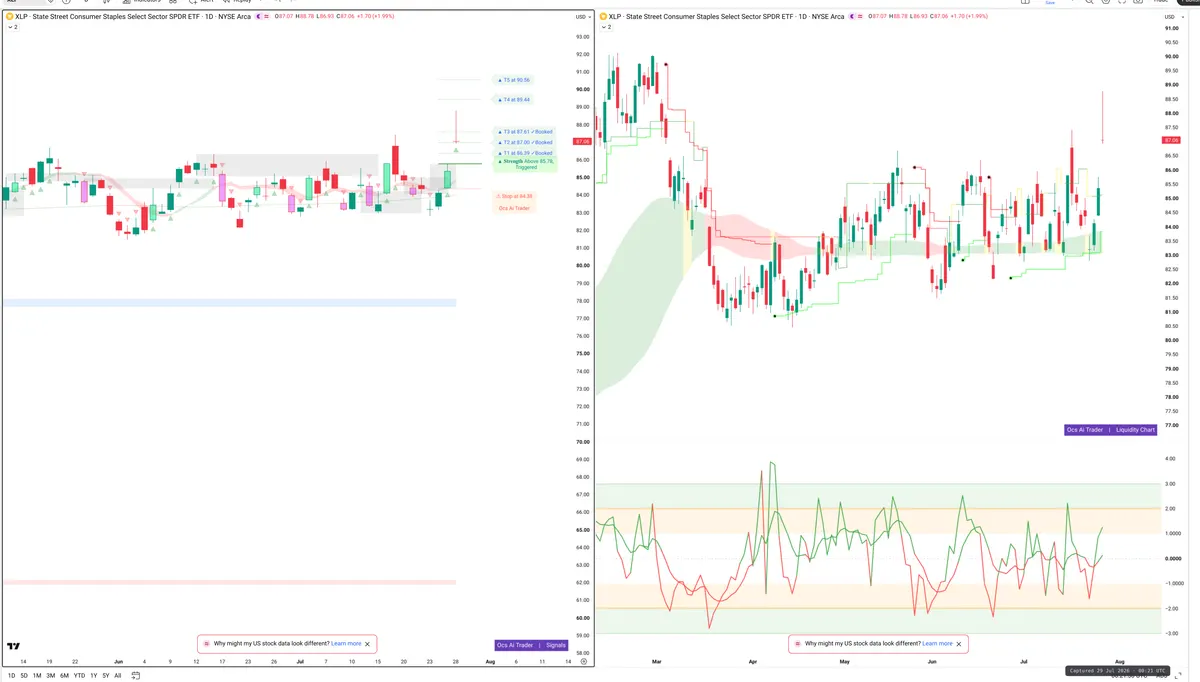
Task: Click the Strength Above 85.76 Triggered label
Action: coord(525,164)
